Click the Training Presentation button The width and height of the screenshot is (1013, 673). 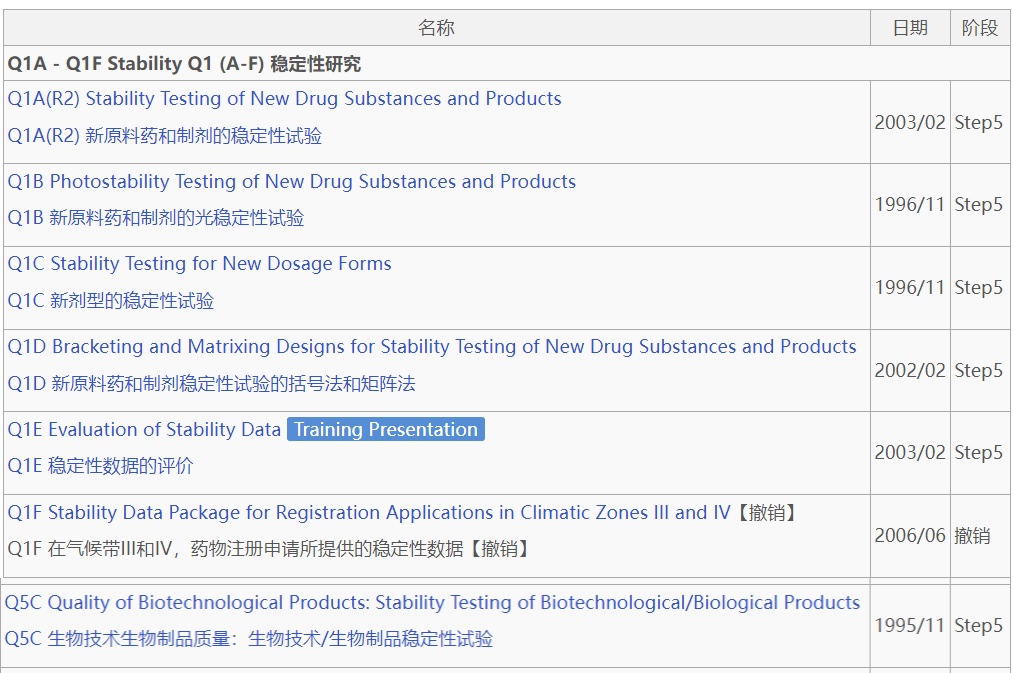coord(386,430)
